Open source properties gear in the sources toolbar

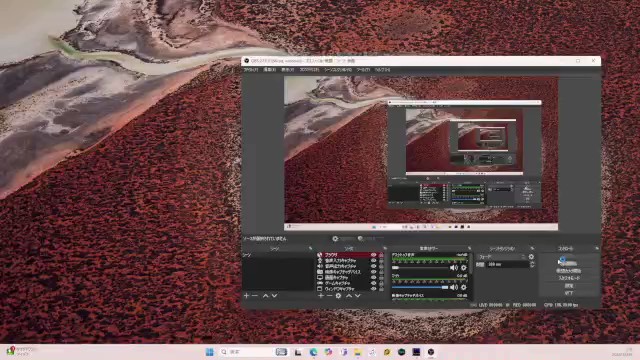click(x=338, y=296)
